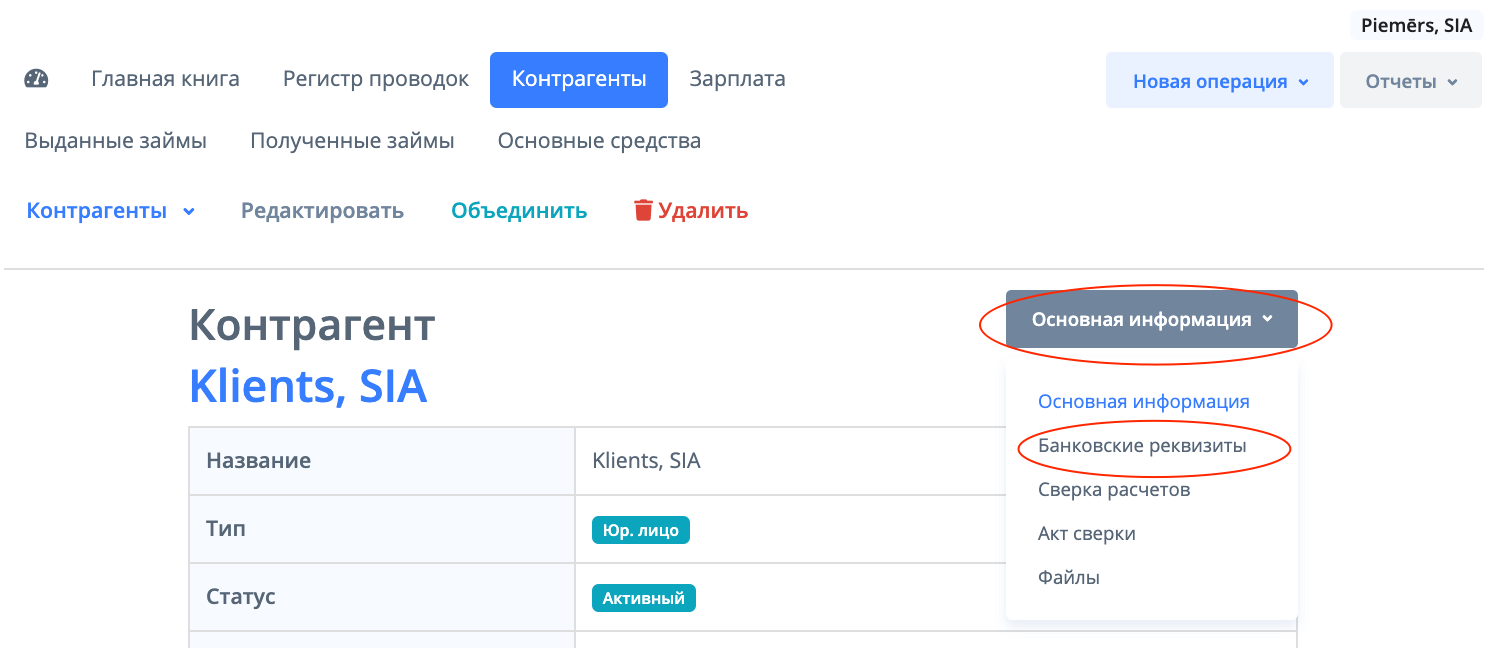Viewport: 1498px width, 648px height.
Task: Open Акт сверки from the dropdown
Action: click(x=1086, y=534)
